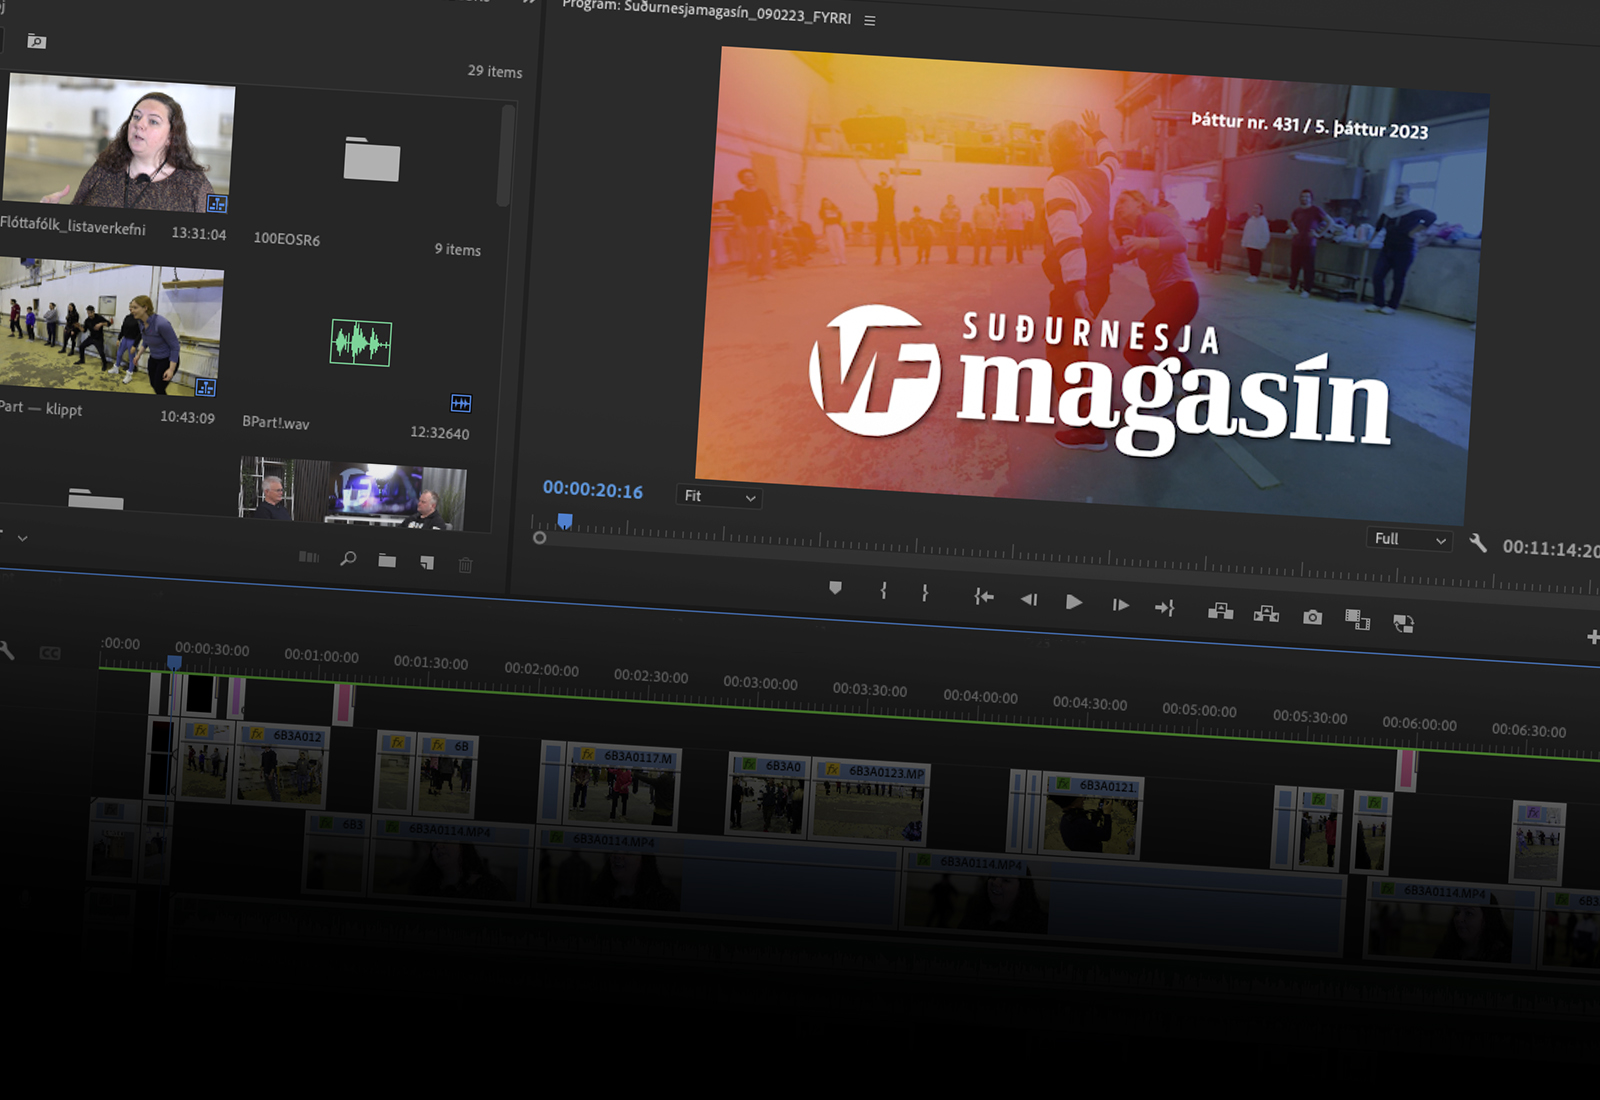Open the Program panel hamburger menu
Image resolution: width=1600 pixels, height=1100 pixels.
[x=869, y=20]
